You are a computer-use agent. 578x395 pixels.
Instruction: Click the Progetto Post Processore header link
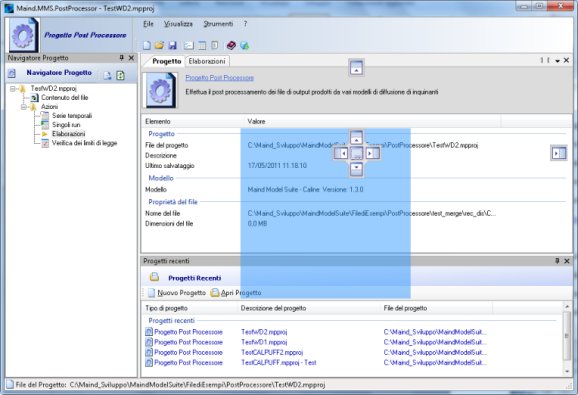219,78
